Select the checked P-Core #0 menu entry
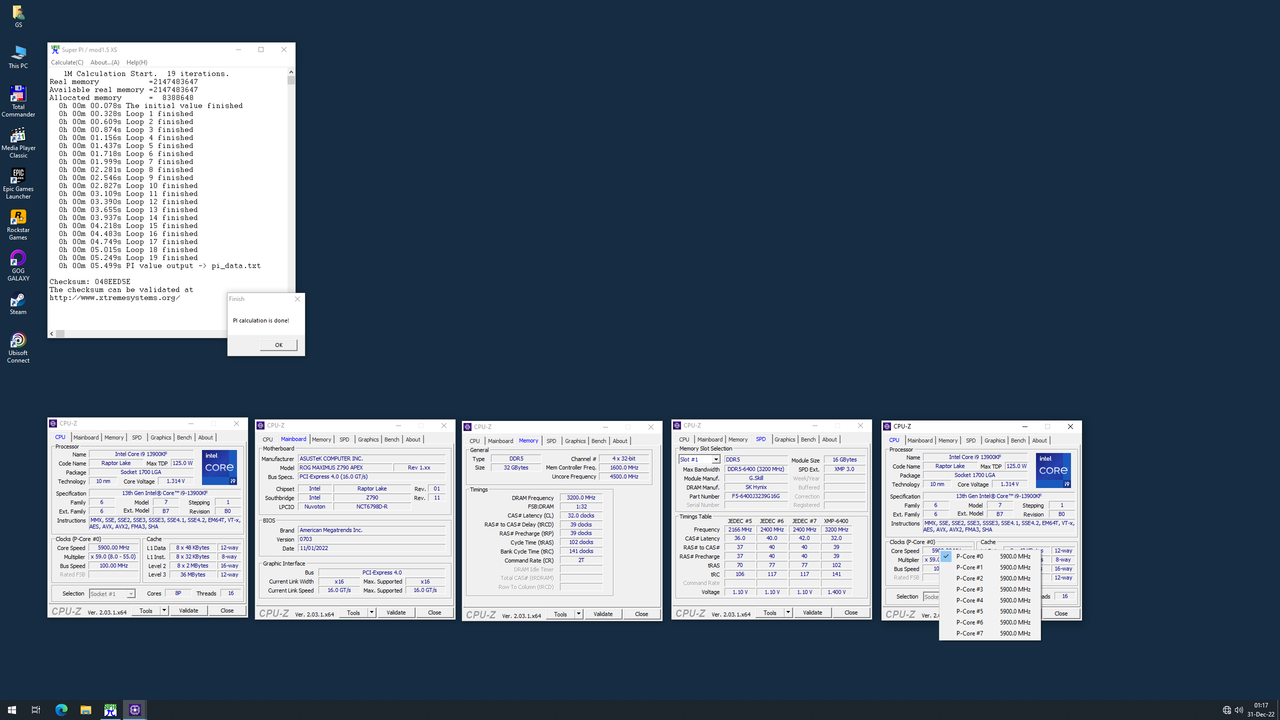 pyautogui.click(x=990, y=556)
